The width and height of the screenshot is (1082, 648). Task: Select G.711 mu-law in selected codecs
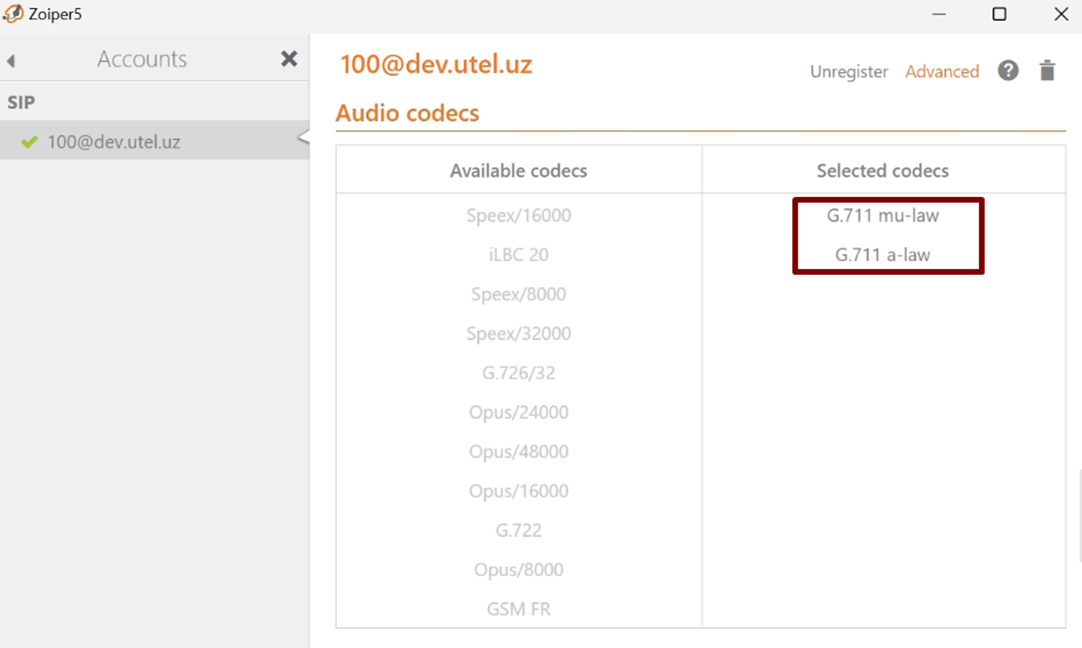pyautogui.click(x=882, y=216)
